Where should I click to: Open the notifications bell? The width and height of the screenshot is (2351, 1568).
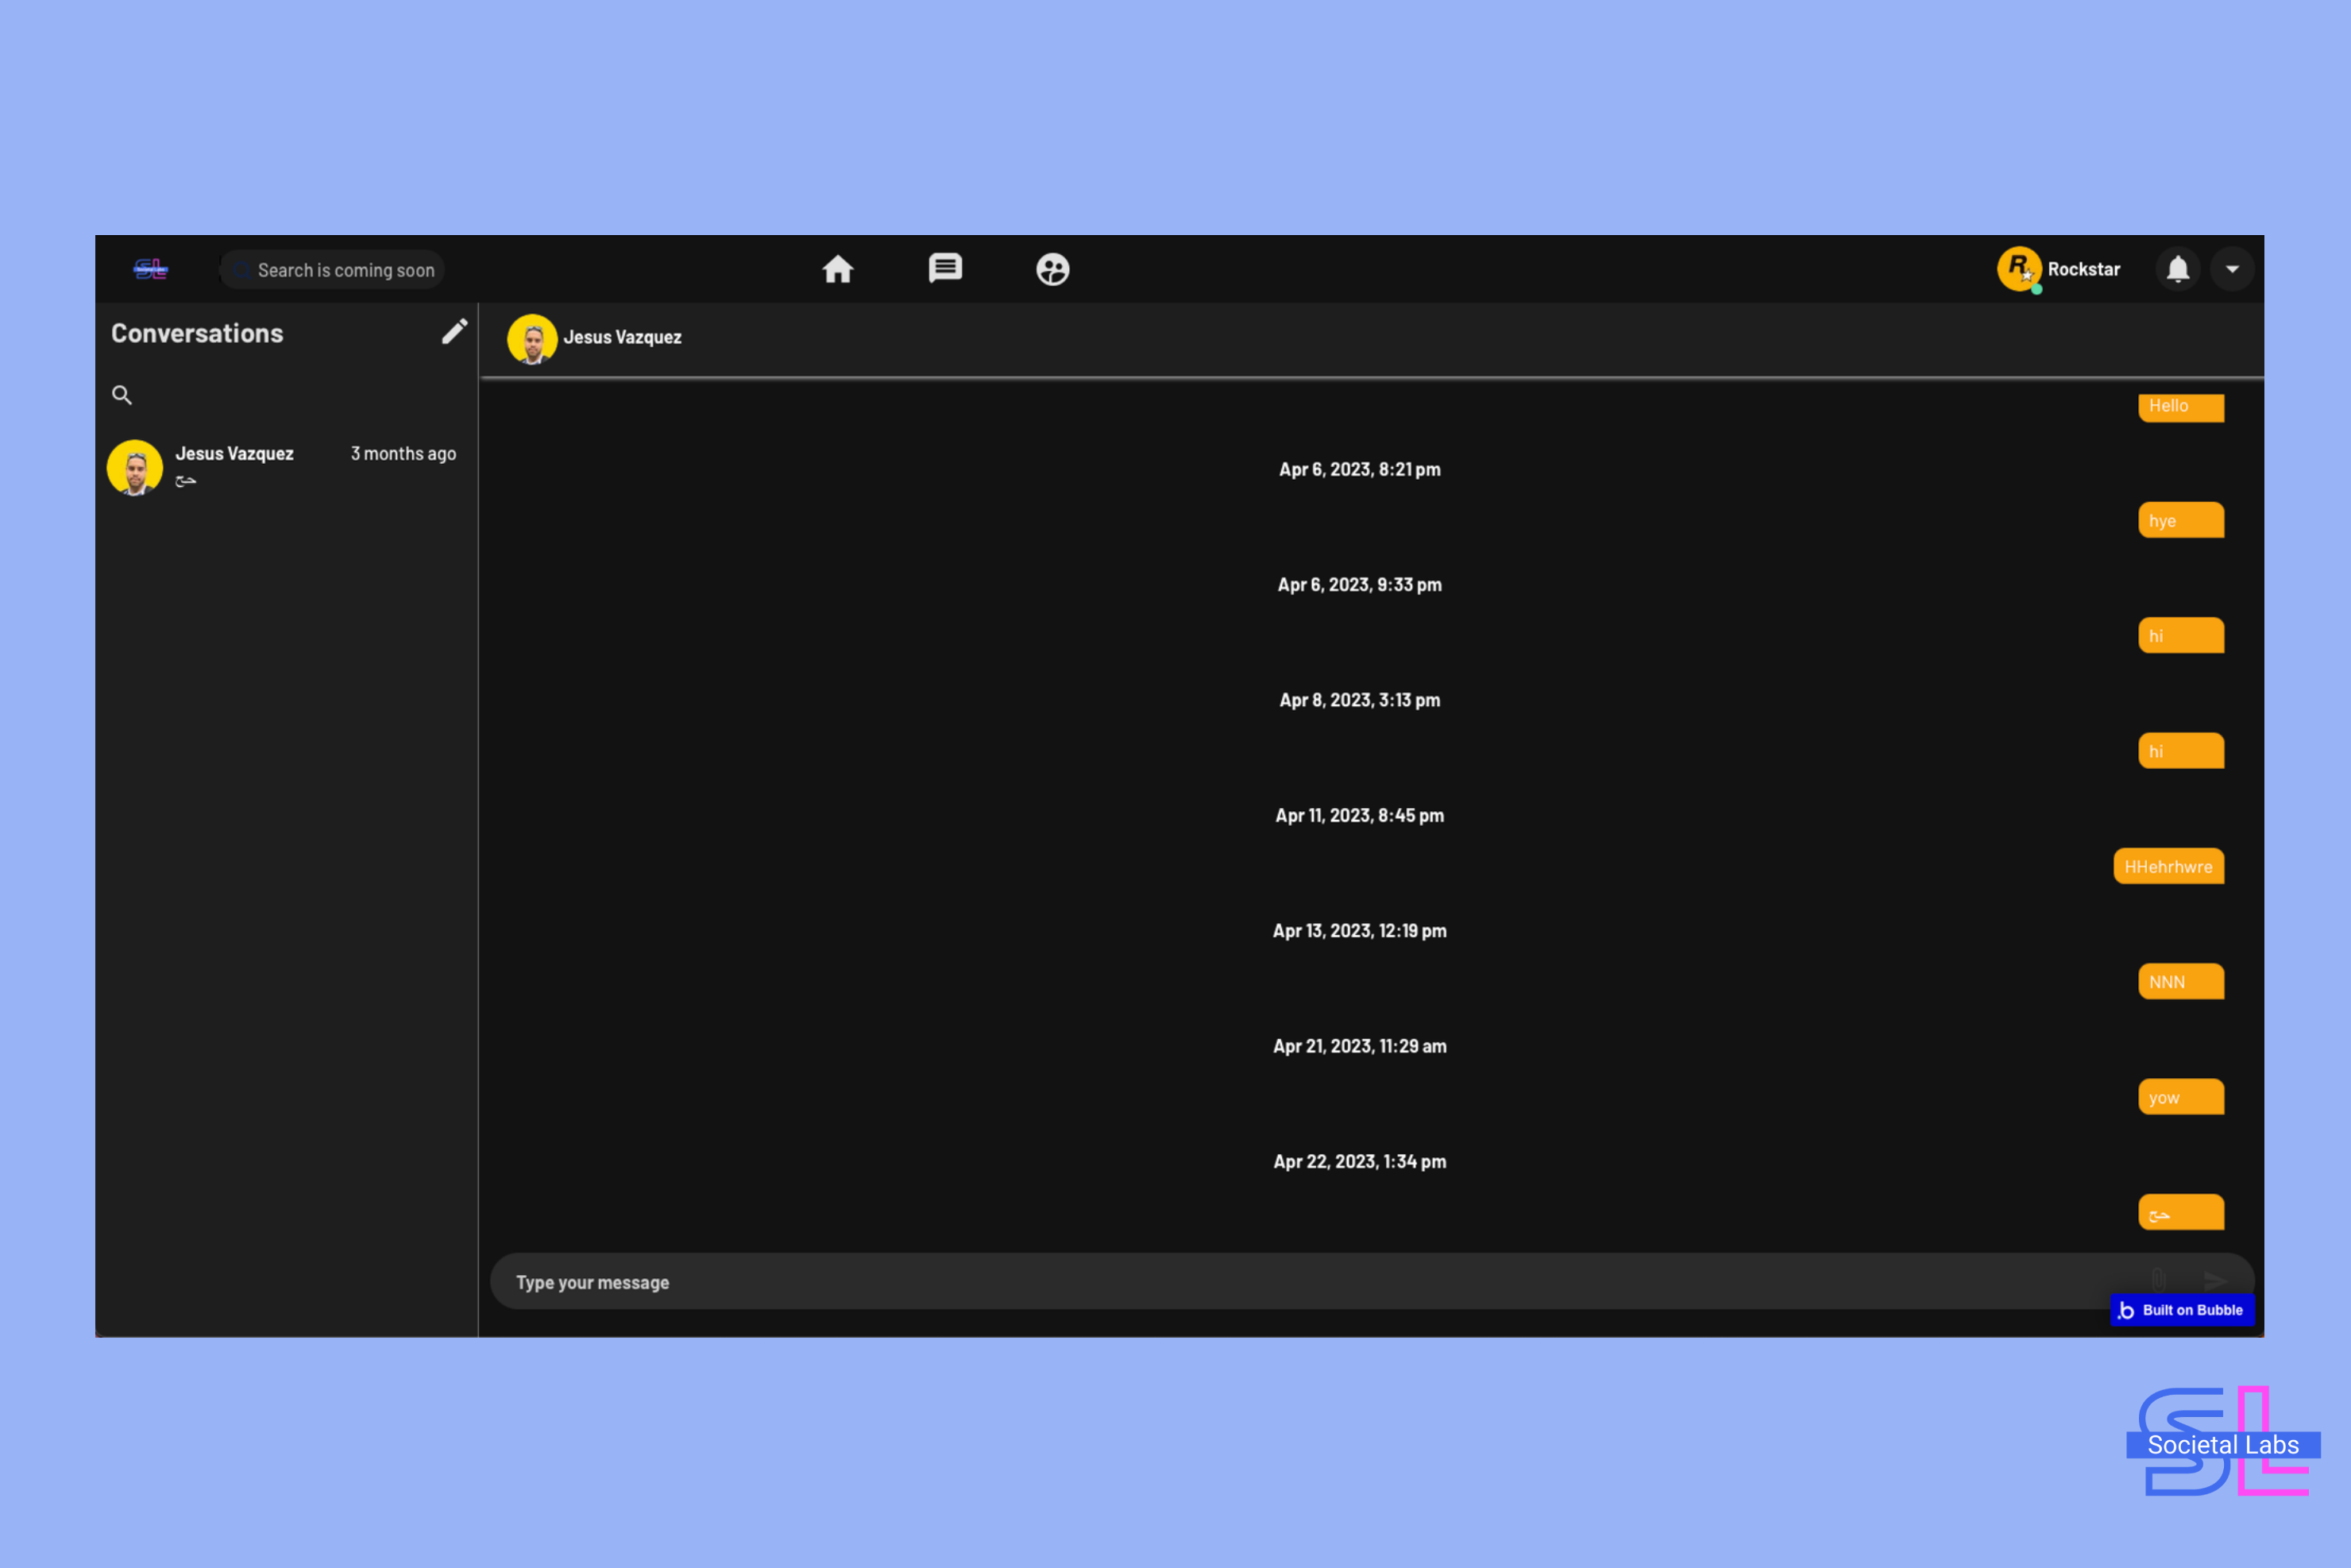(2177, 269)
